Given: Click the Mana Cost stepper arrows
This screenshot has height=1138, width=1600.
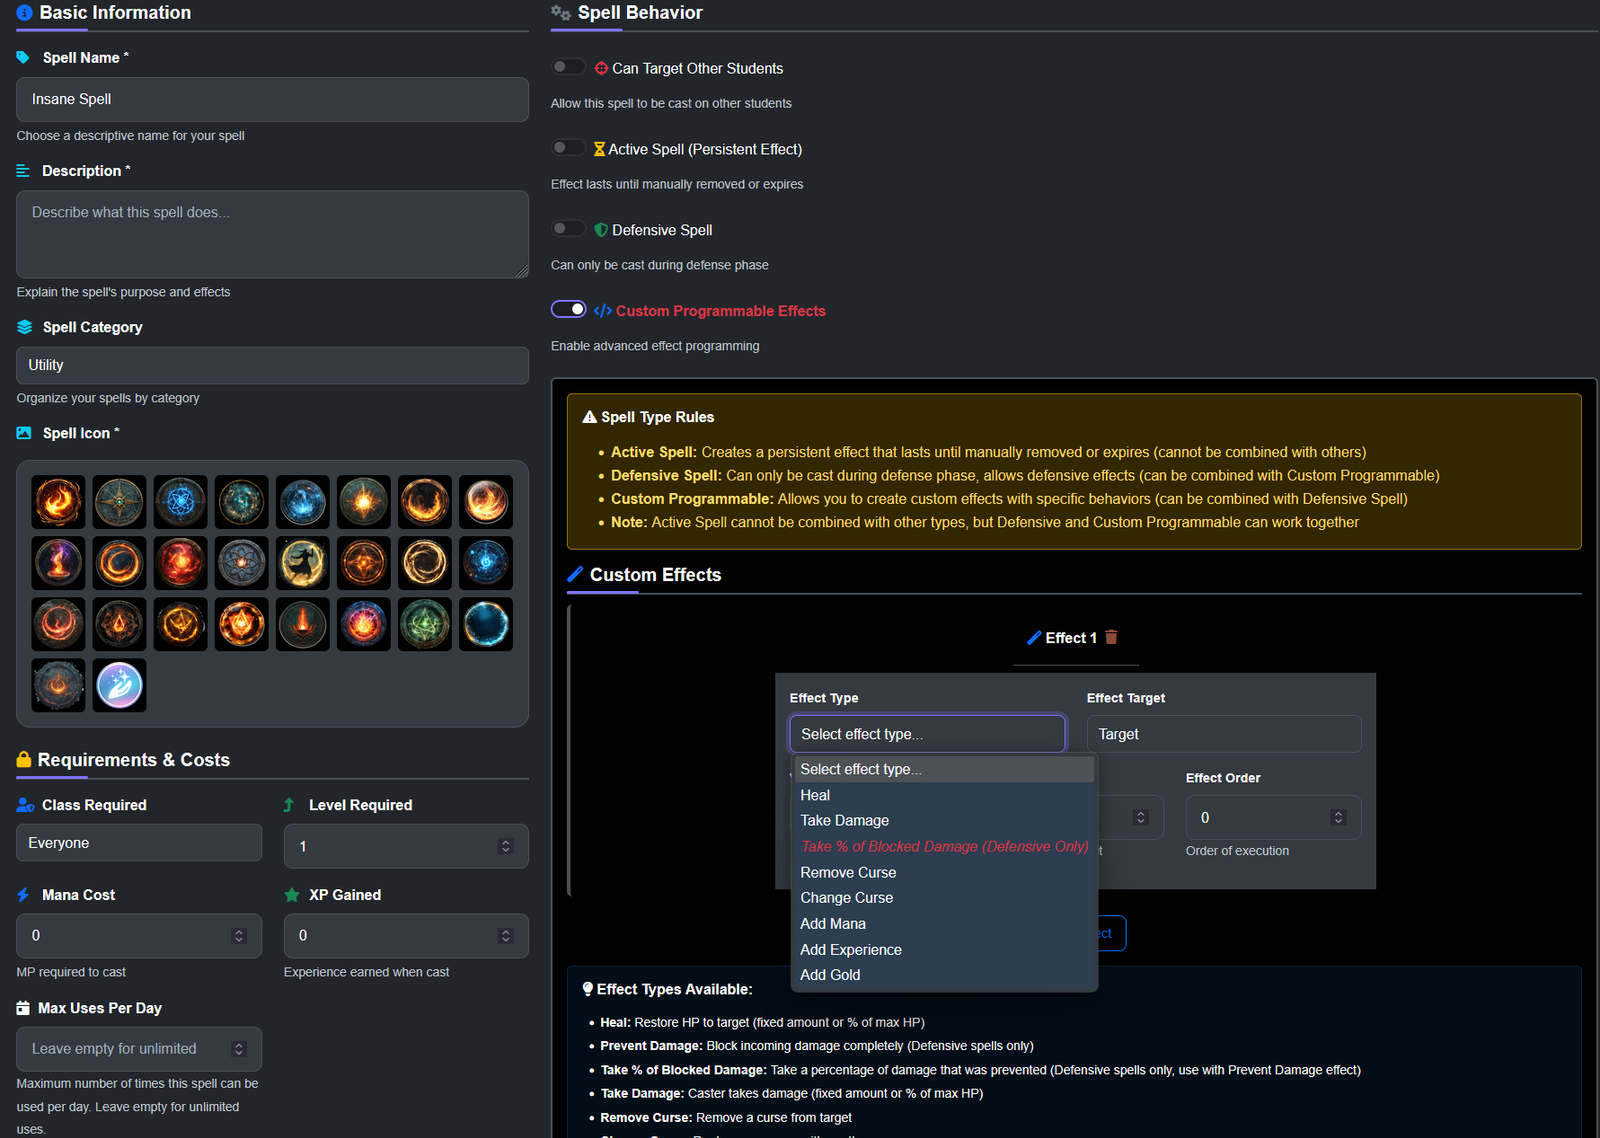Looking at the screenshot, I should point(238,936).
